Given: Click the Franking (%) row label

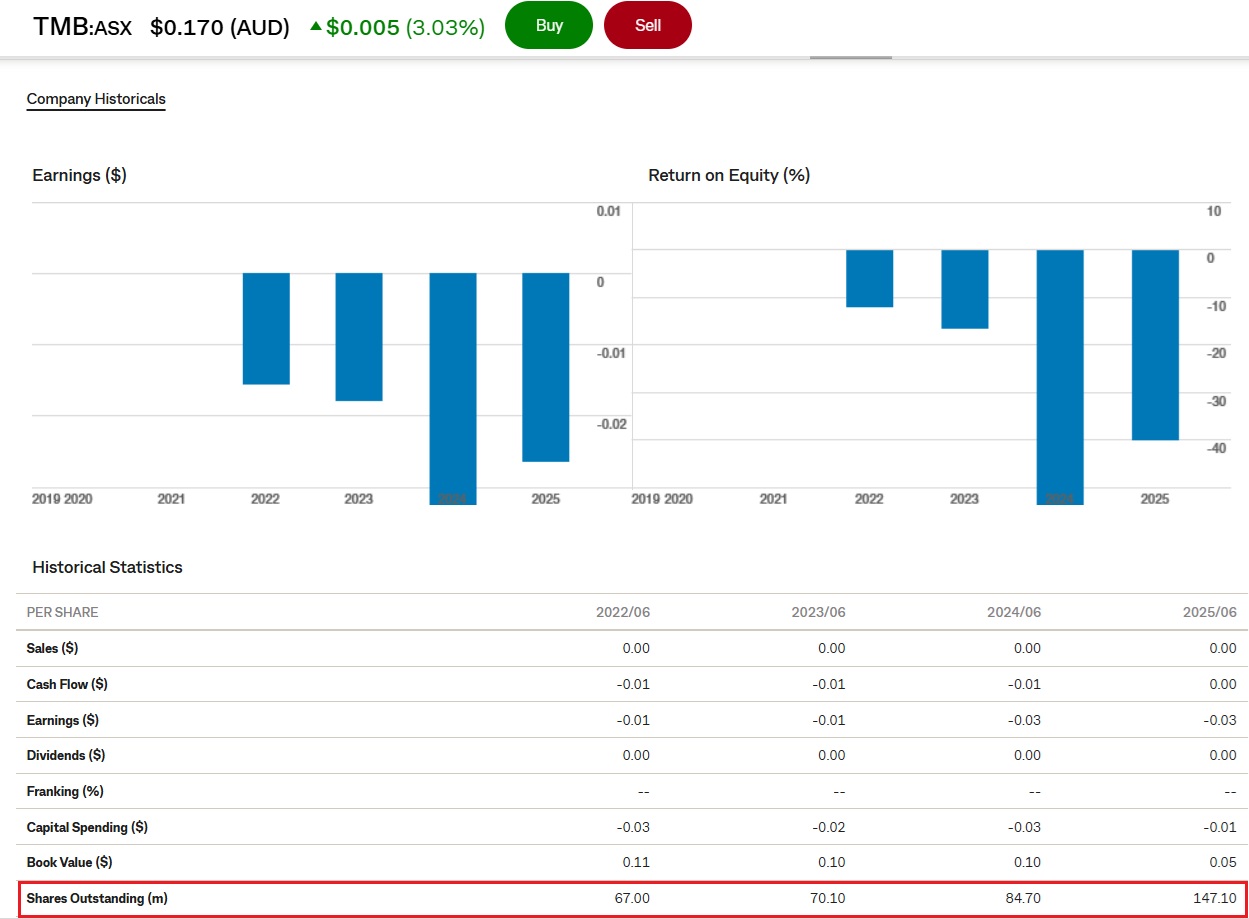Looking at the screenshot, I should pyautogui.click(x=65, y=791).
